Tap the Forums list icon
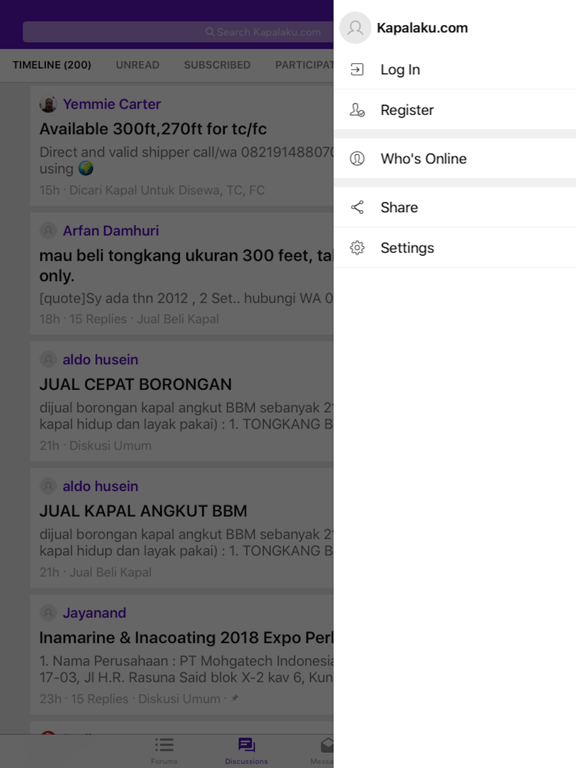The image size is (576, 768). [x=164, y=745]
